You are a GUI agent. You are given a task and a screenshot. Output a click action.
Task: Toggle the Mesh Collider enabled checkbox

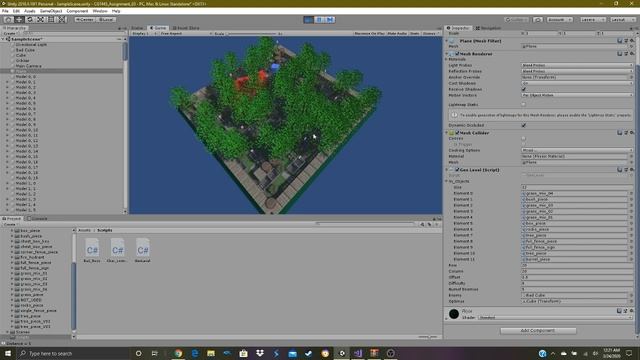point(457,133)
